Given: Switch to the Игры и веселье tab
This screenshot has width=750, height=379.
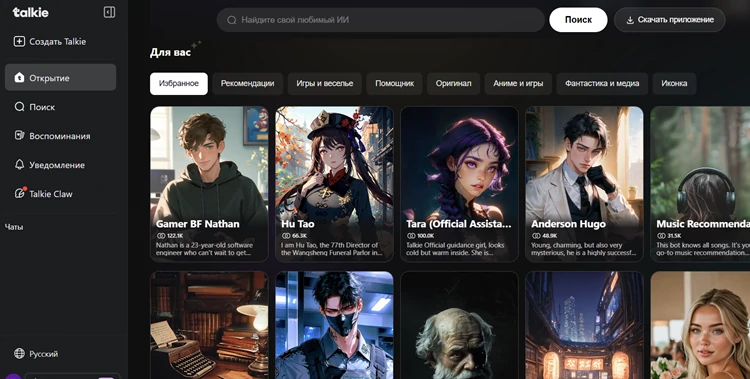Looking at the screenshot, I should (325, 83).
